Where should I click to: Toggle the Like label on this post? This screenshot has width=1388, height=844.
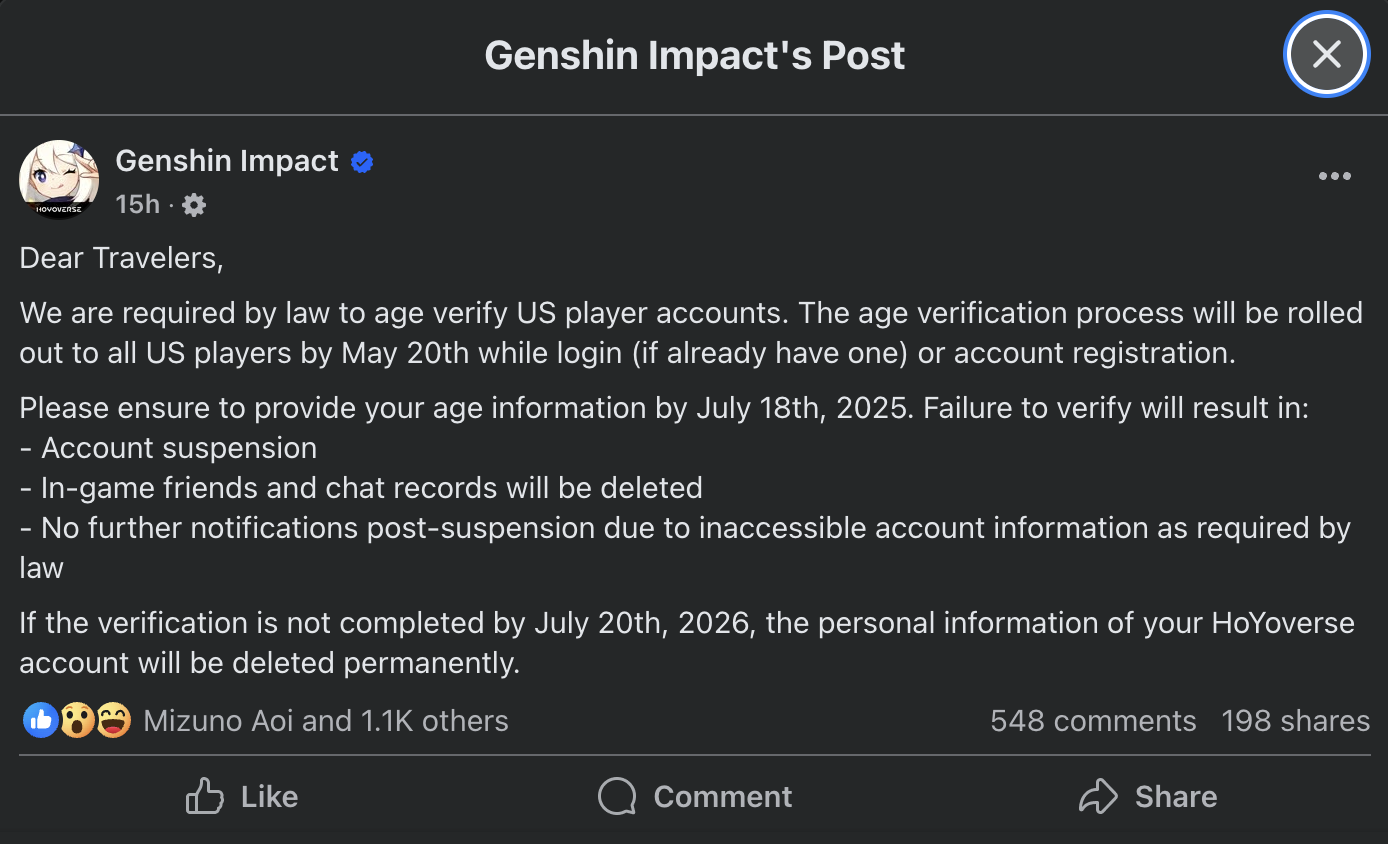270,797
